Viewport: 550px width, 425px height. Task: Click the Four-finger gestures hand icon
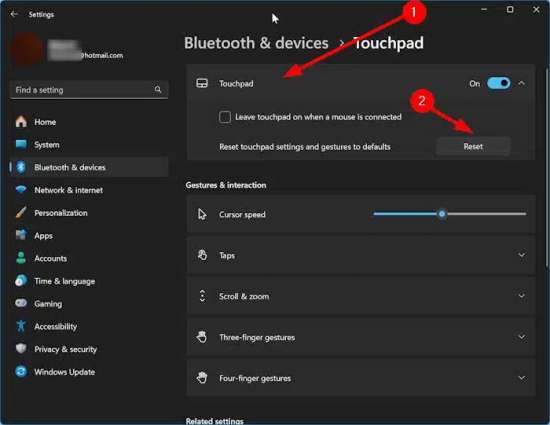pos(202,378)
